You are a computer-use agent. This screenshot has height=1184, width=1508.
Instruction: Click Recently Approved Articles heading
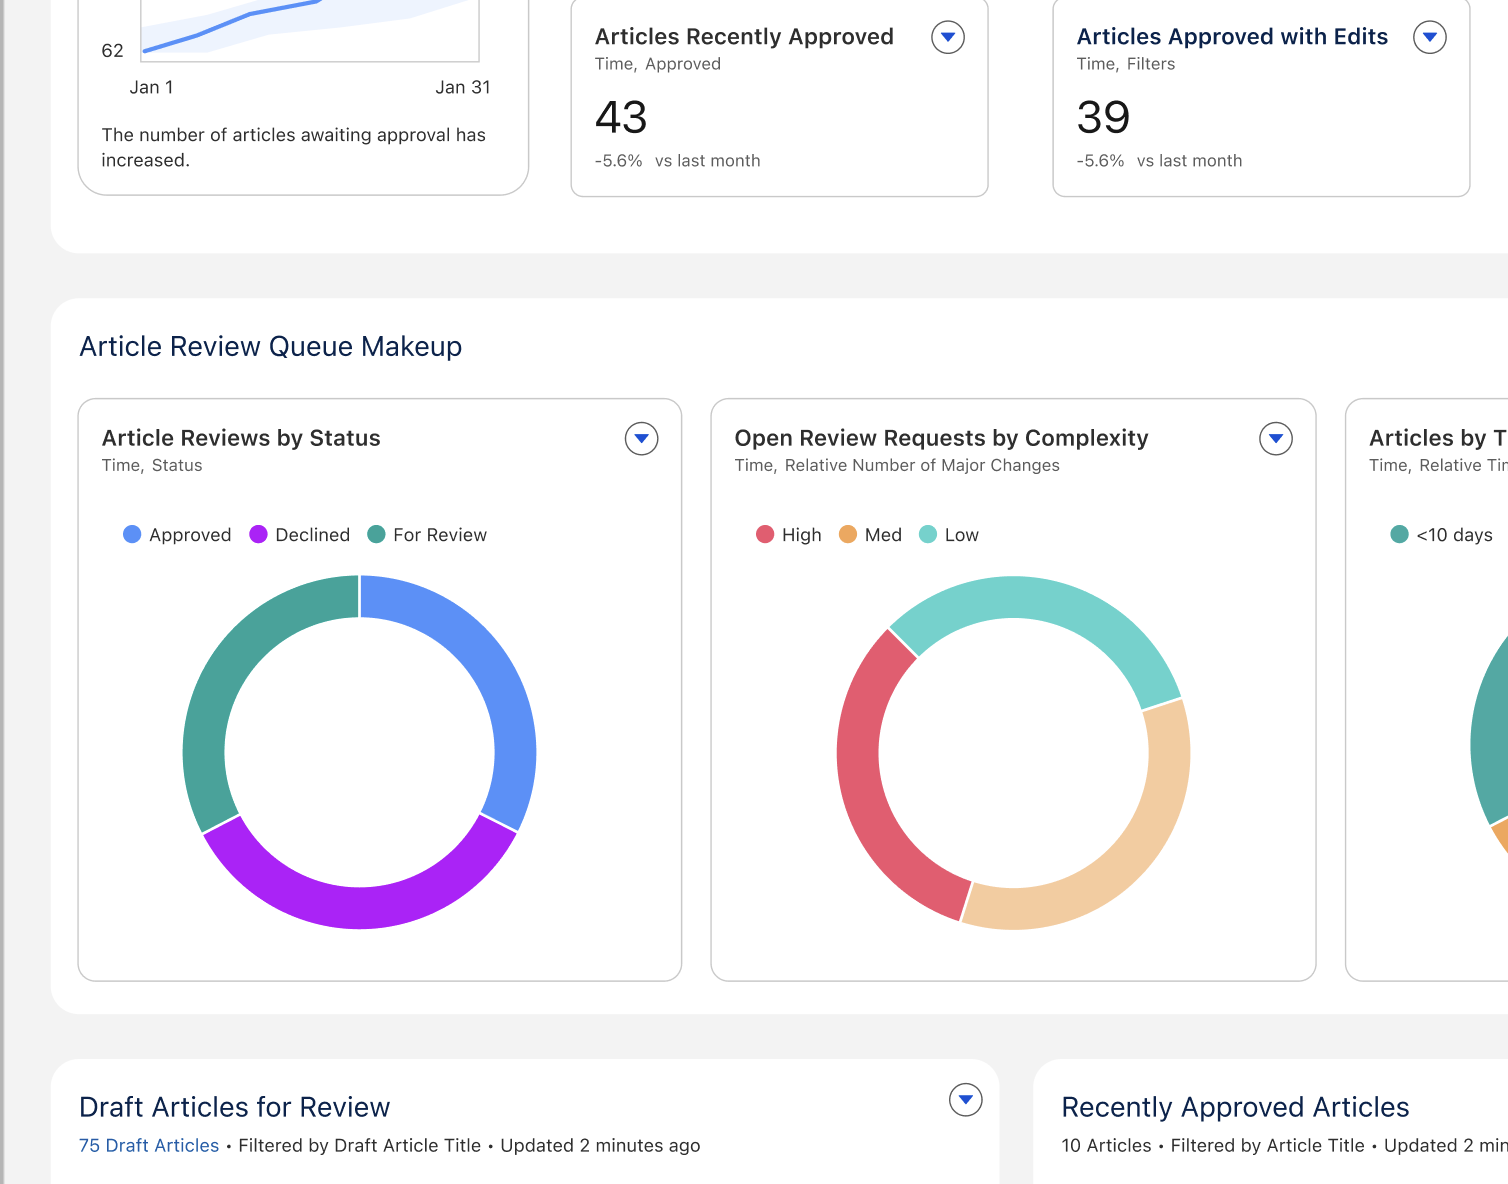(x=1235, y=1107)
